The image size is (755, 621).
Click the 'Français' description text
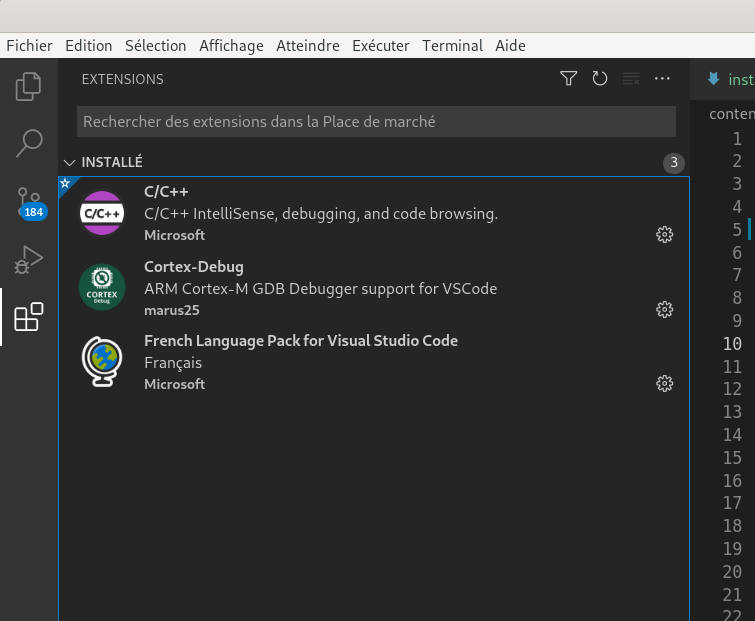173,363
